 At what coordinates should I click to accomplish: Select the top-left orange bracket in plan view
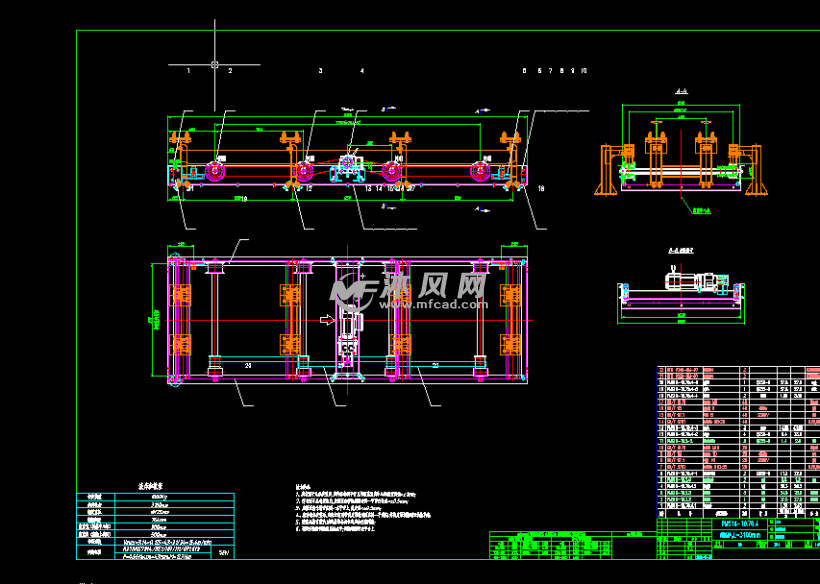181,295
